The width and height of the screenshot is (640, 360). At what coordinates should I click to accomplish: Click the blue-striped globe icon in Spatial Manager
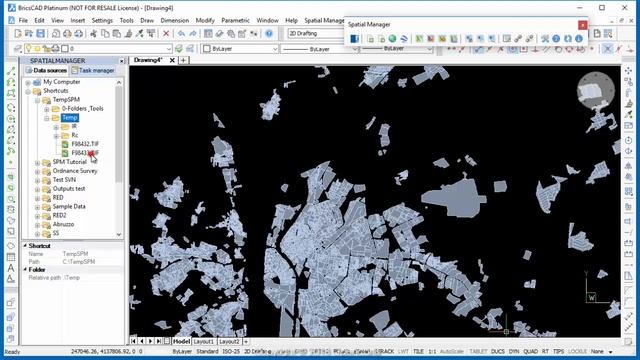tap(404, 39)
